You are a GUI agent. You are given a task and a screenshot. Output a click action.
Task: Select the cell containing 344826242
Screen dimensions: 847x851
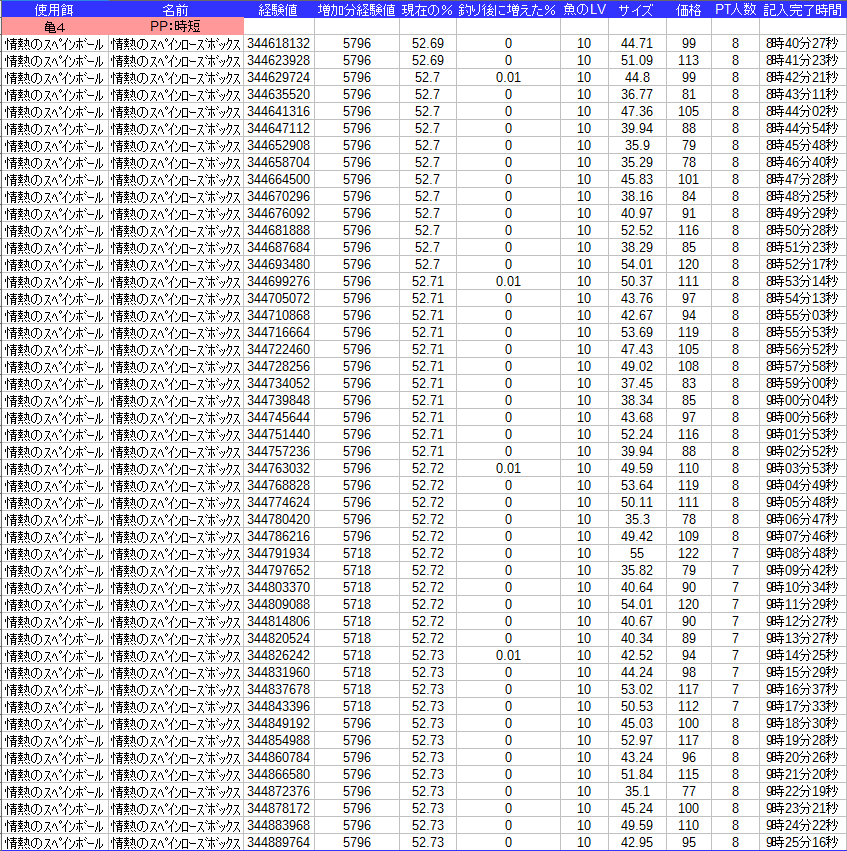[x=278, y=655]
